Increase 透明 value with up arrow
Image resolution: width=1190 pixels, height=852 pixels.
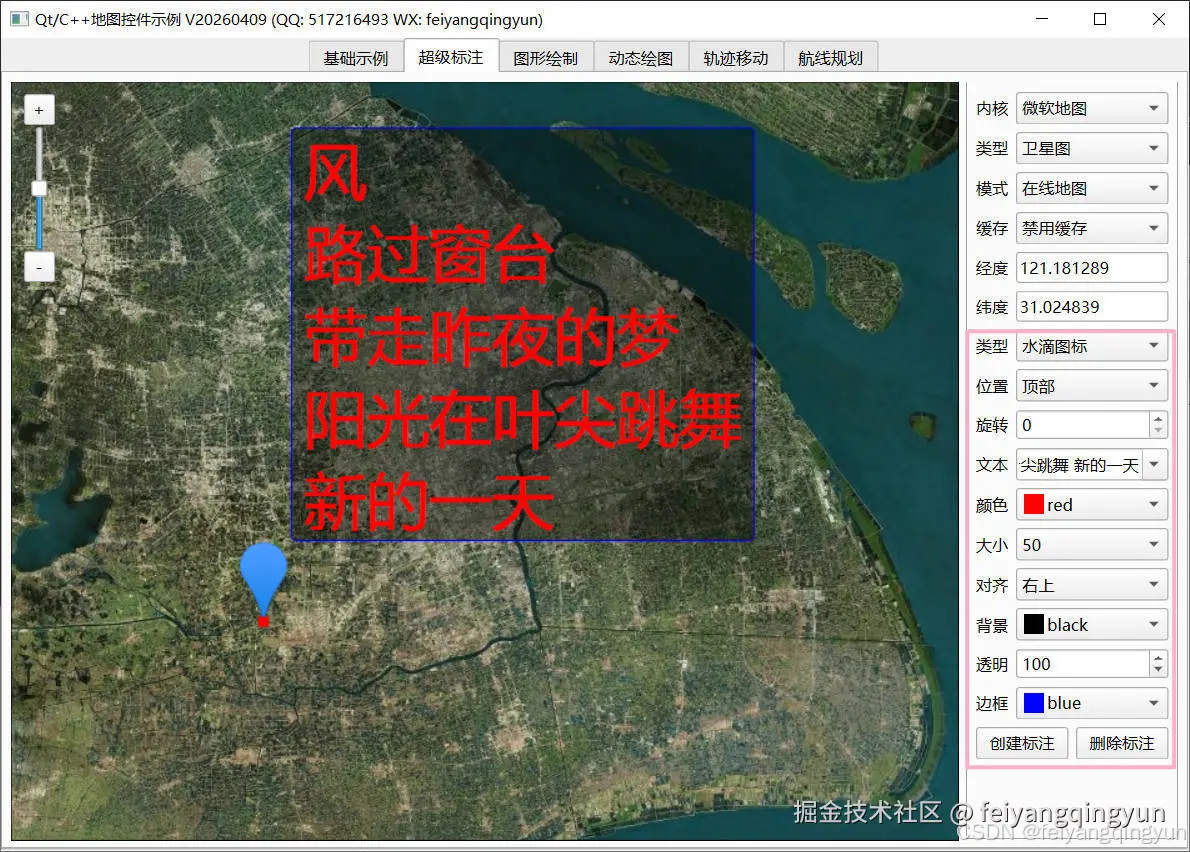pos(1158,657)
